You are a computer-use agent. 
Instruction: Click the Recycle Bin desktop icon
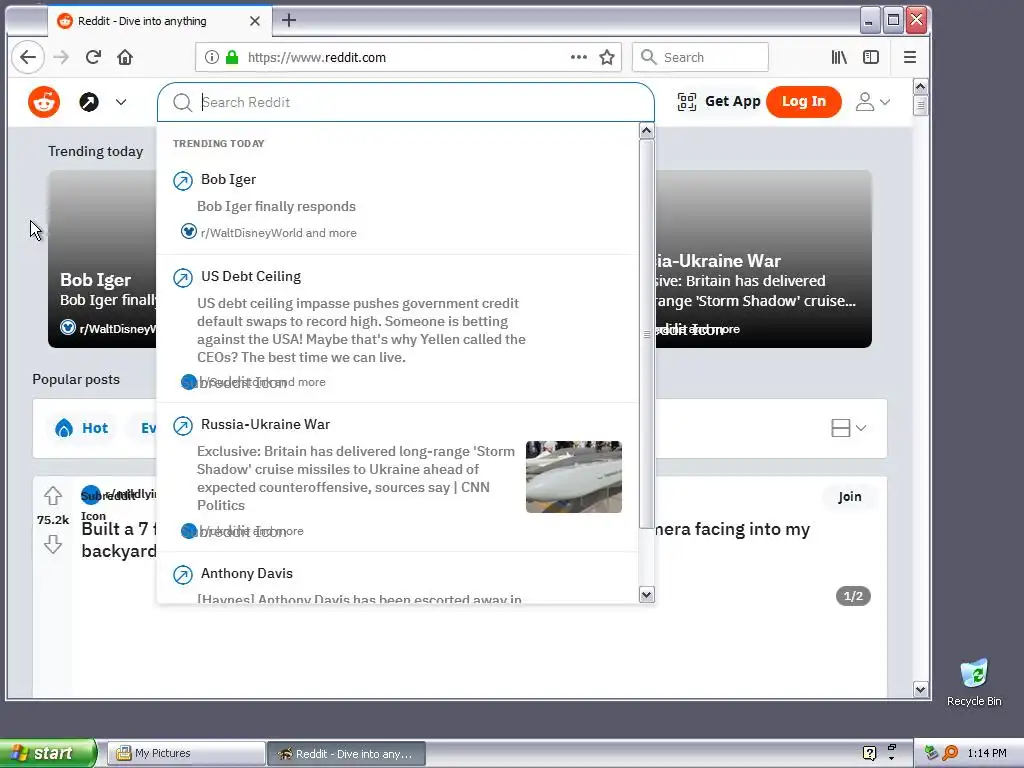point(974,682)
